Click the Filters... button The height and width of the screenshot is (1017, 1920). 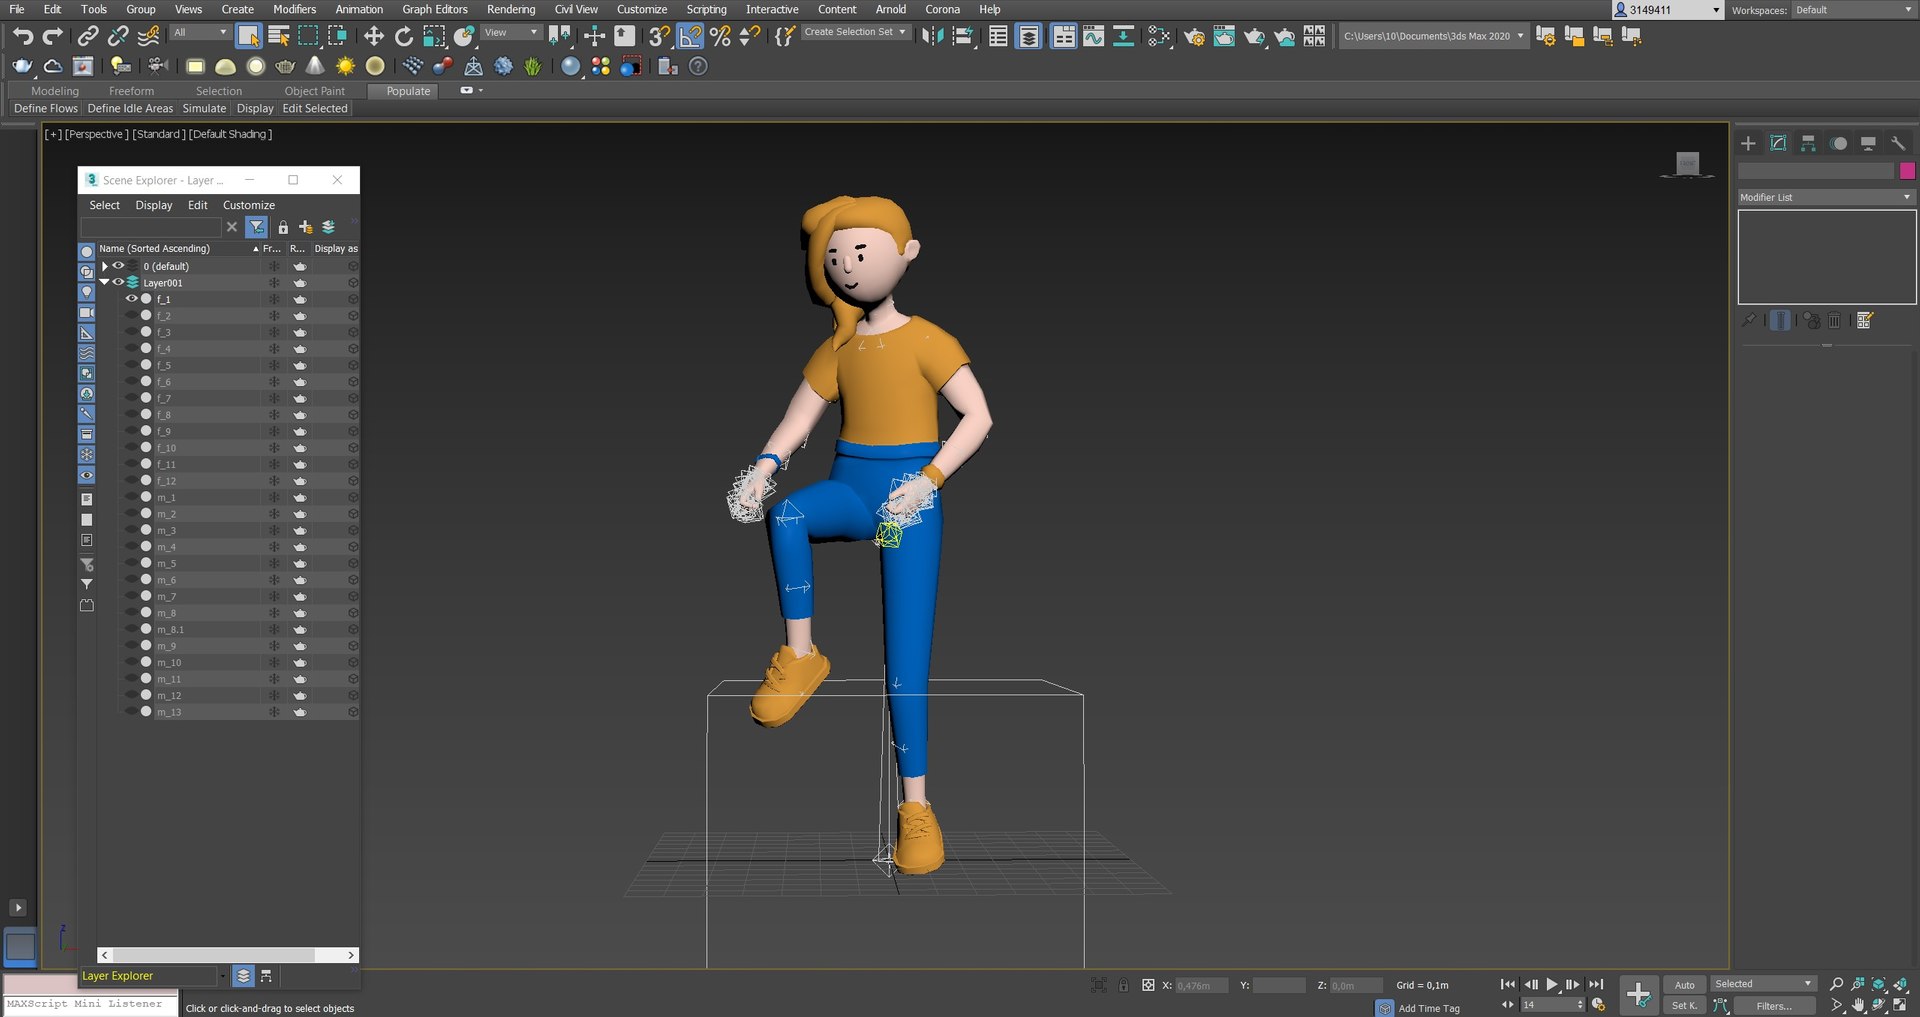click(x=1774, y=1006)
